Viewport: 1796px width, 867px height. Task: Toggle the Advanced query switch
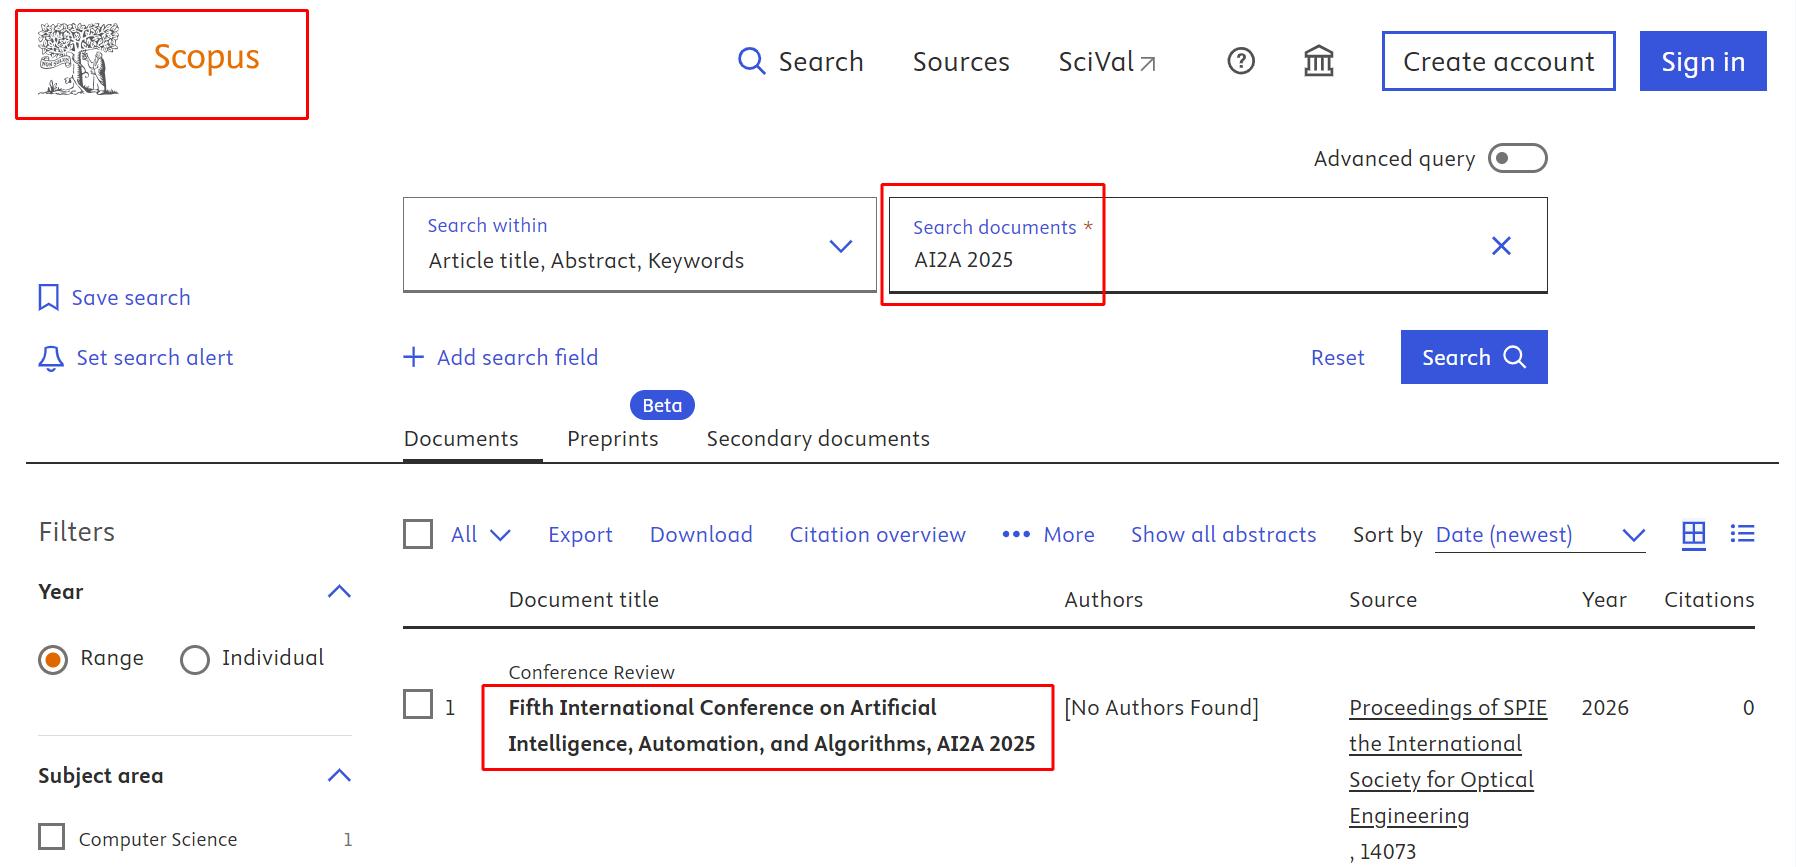(x=1516, y=159)
